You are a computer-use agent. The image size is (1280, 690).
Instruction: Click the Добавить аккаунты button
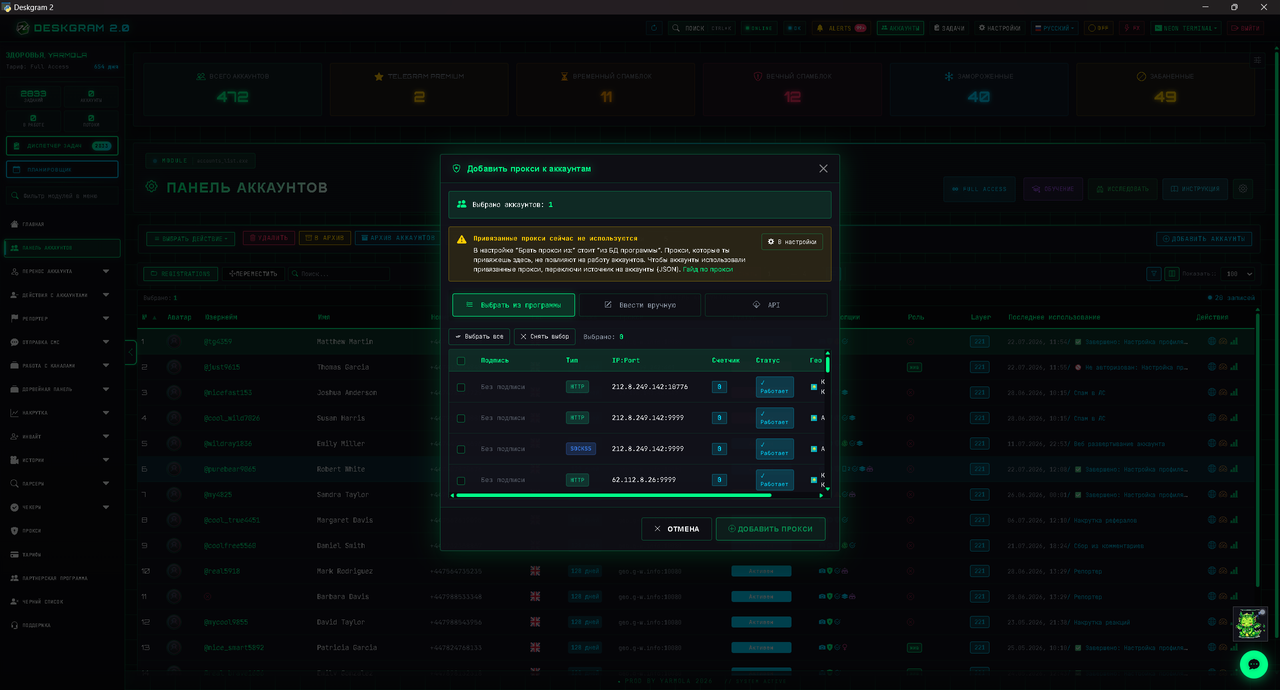pos(1204,239)
